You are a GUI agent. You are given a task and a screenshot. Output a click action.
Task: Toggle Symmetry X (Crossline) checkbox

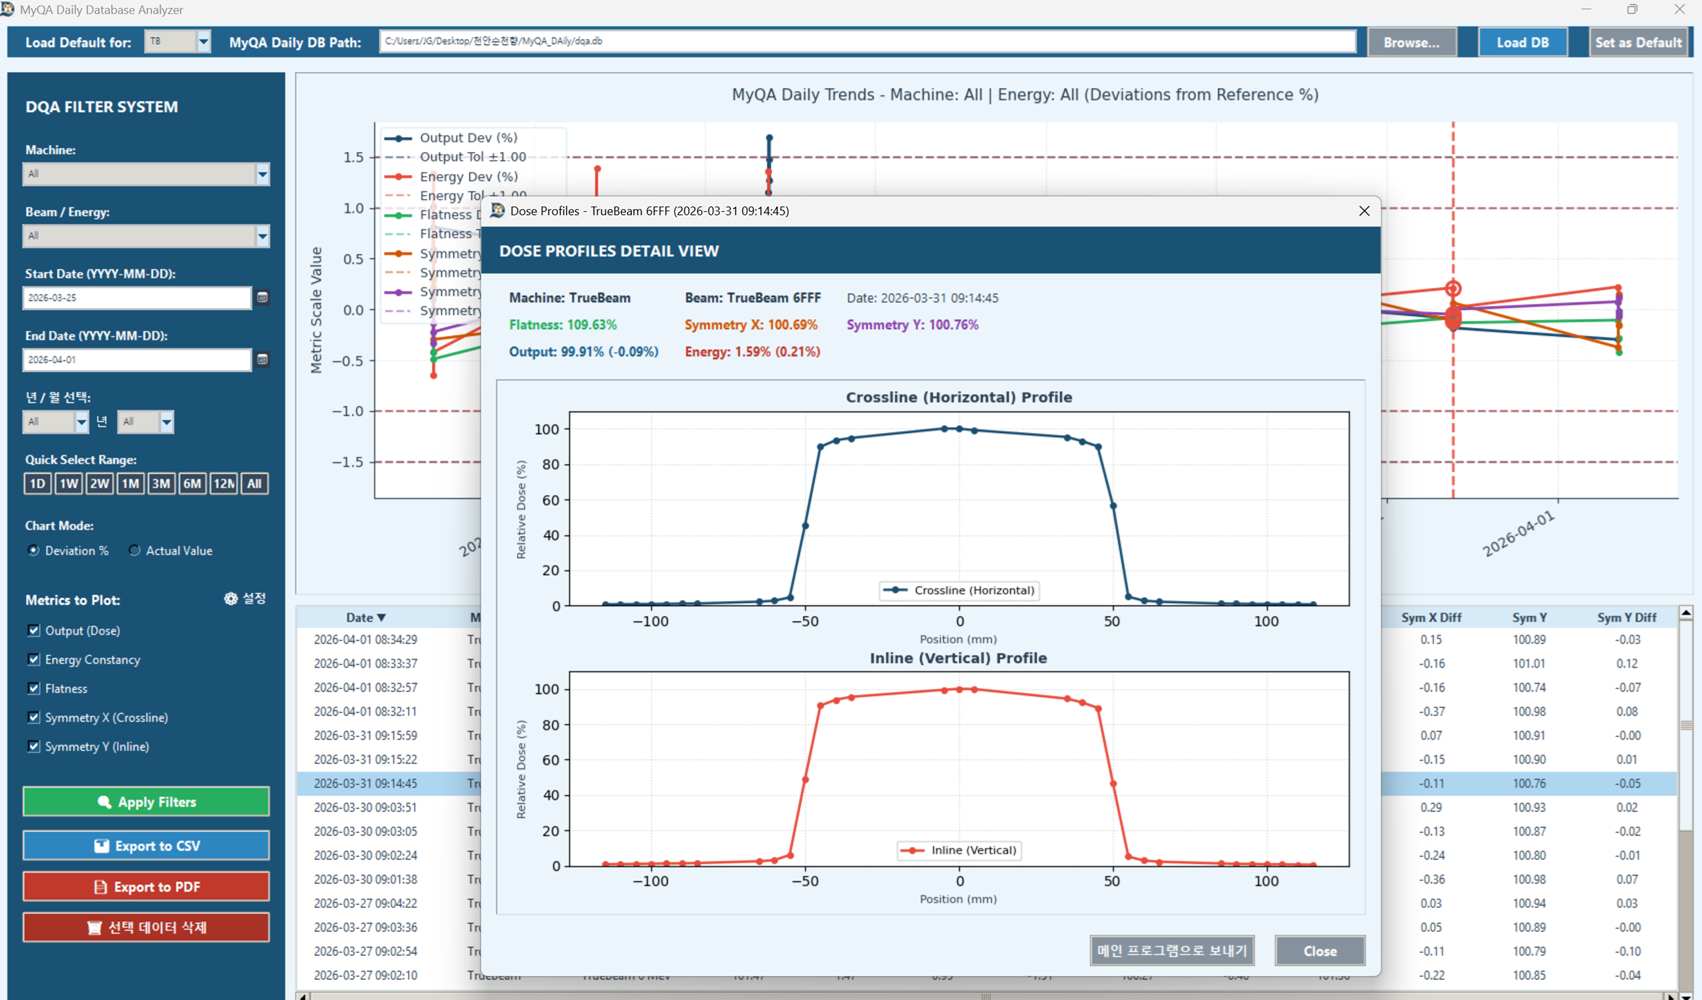click(x=34, y=718)
